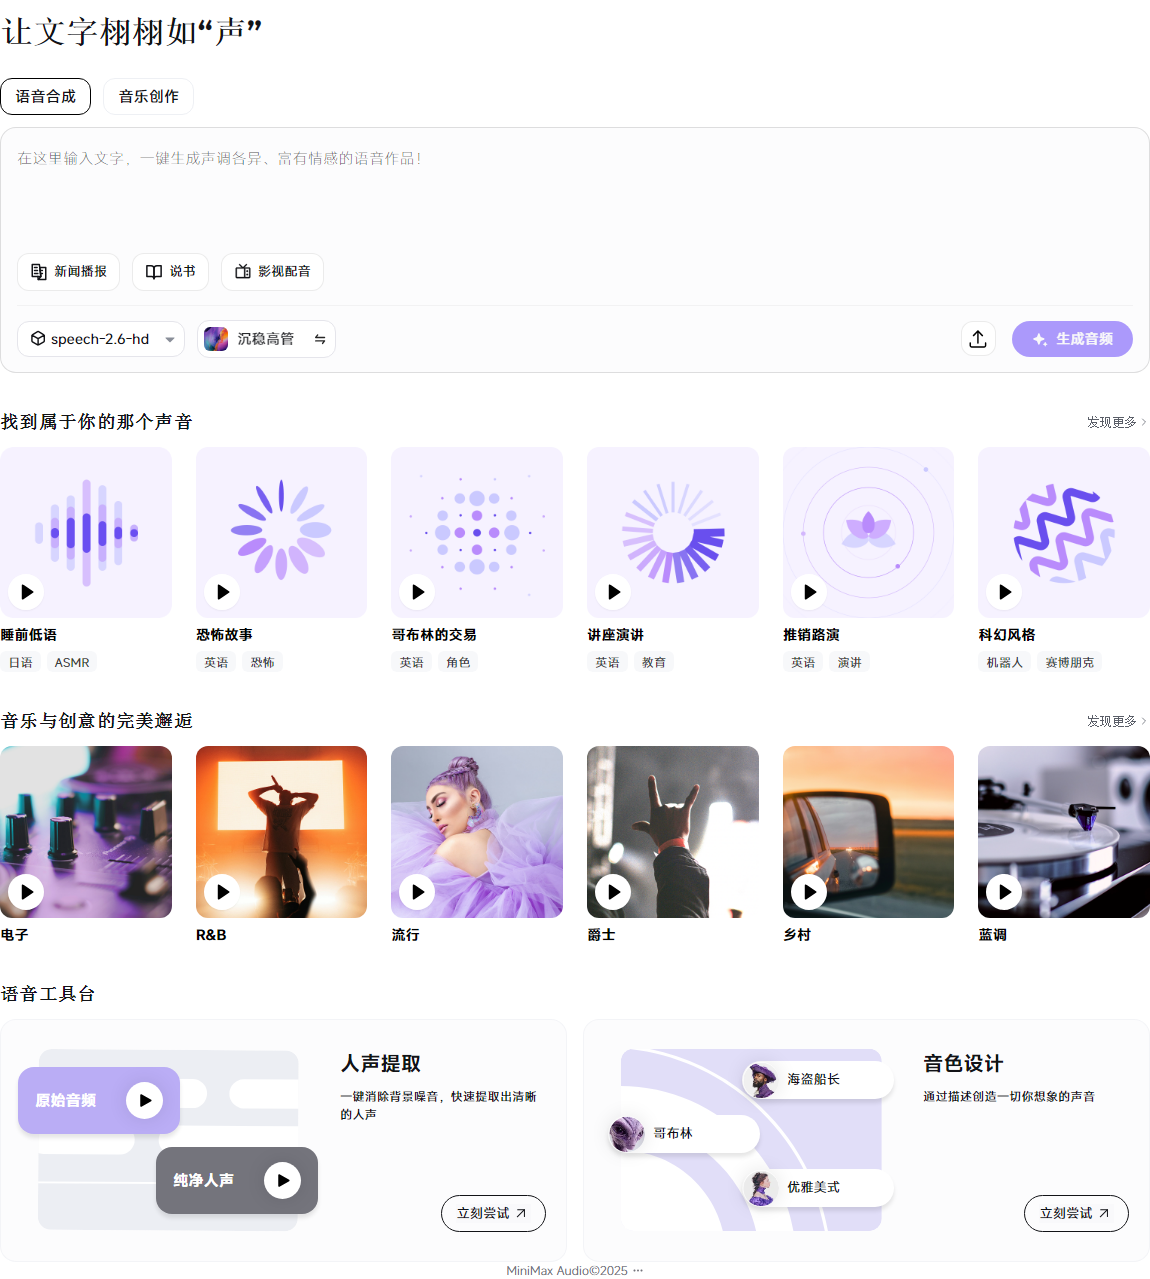The height and width of the screenshot is (1279, 1150).
Task: Play the 睡前低语 voice sample
Action: (x=27, y=592)
